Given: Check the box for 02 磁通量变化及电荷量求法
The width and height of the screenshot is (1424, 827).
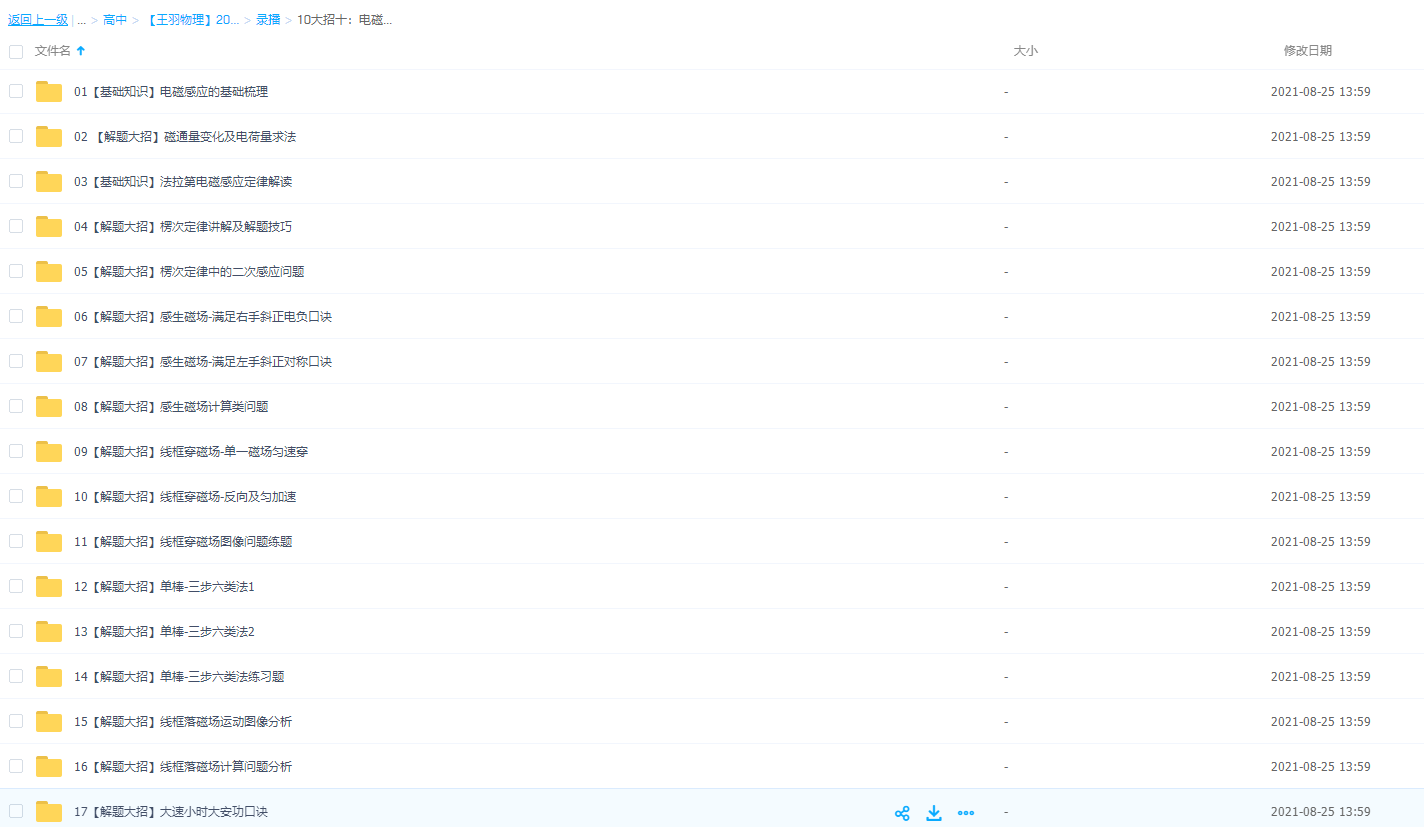Looking at the screenshot, I should [x=16, y=136].
